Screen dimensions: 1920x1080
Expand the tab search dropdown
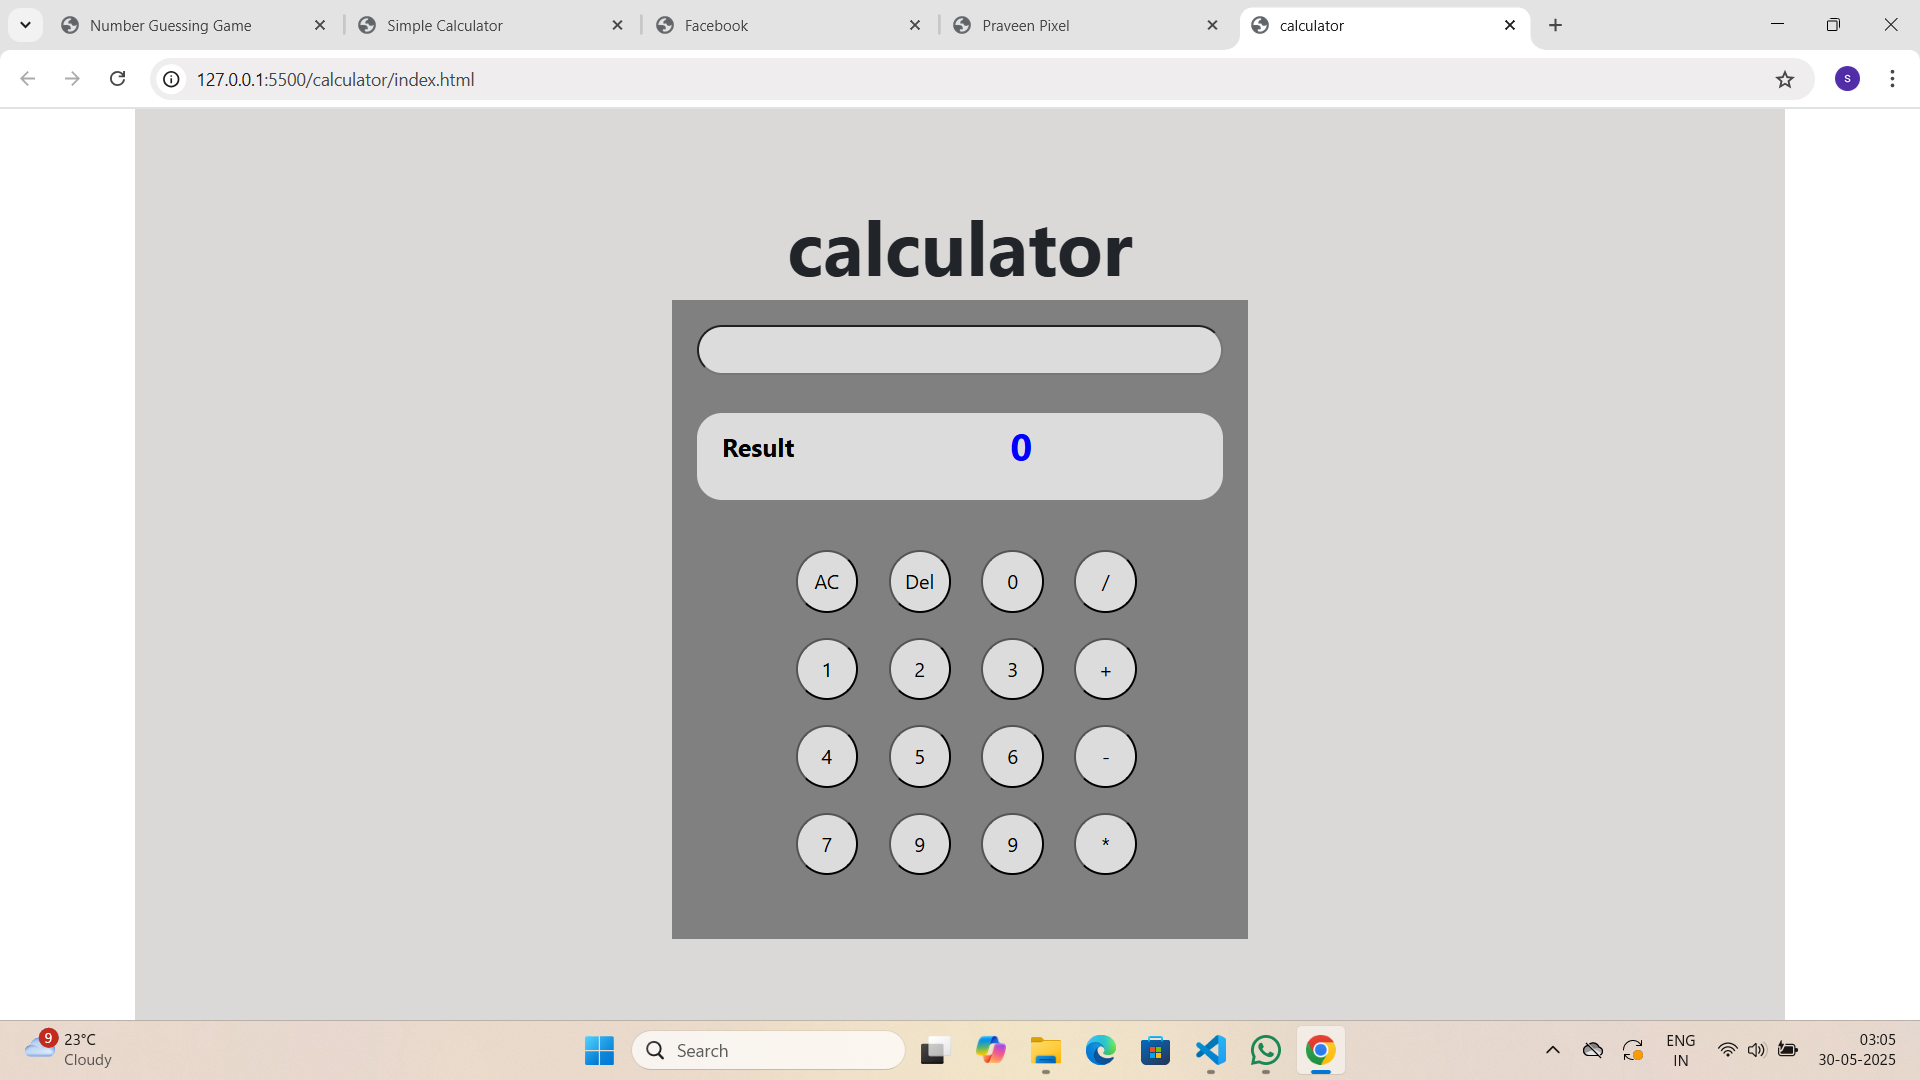point(25,25)
